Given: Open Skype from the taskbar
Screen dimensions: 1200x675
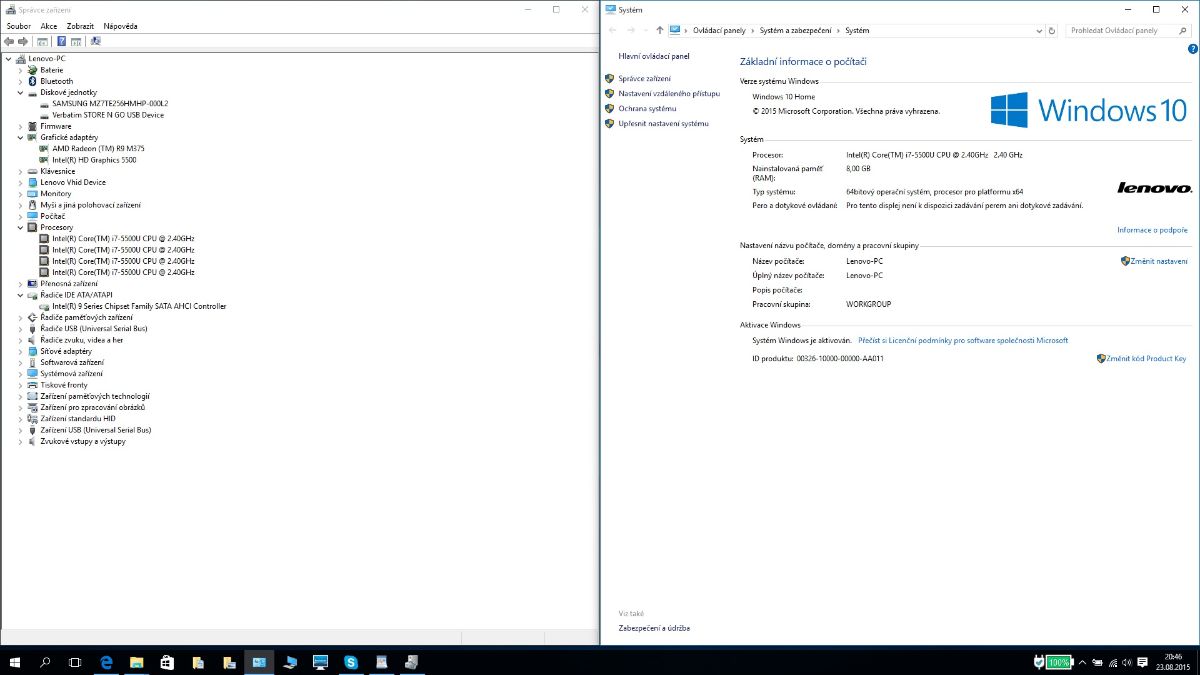Looking at the screenshot, I should pos(351,662).
